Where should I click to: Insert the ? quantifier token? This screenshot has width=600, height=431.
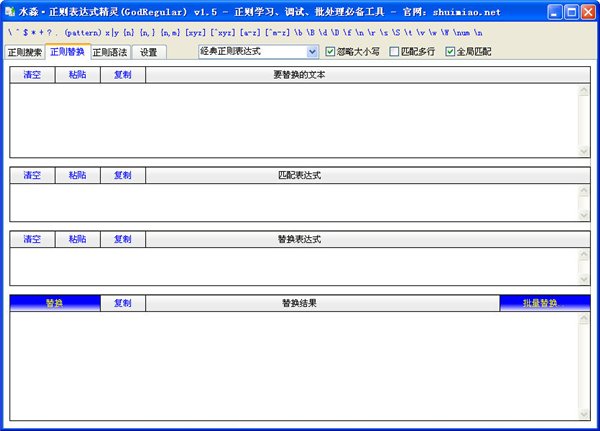(49, 33)
